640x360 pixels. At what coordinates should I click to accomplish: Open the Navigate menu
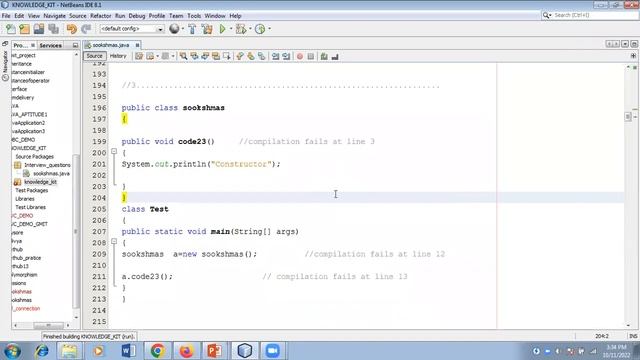[x=54, y=16]
